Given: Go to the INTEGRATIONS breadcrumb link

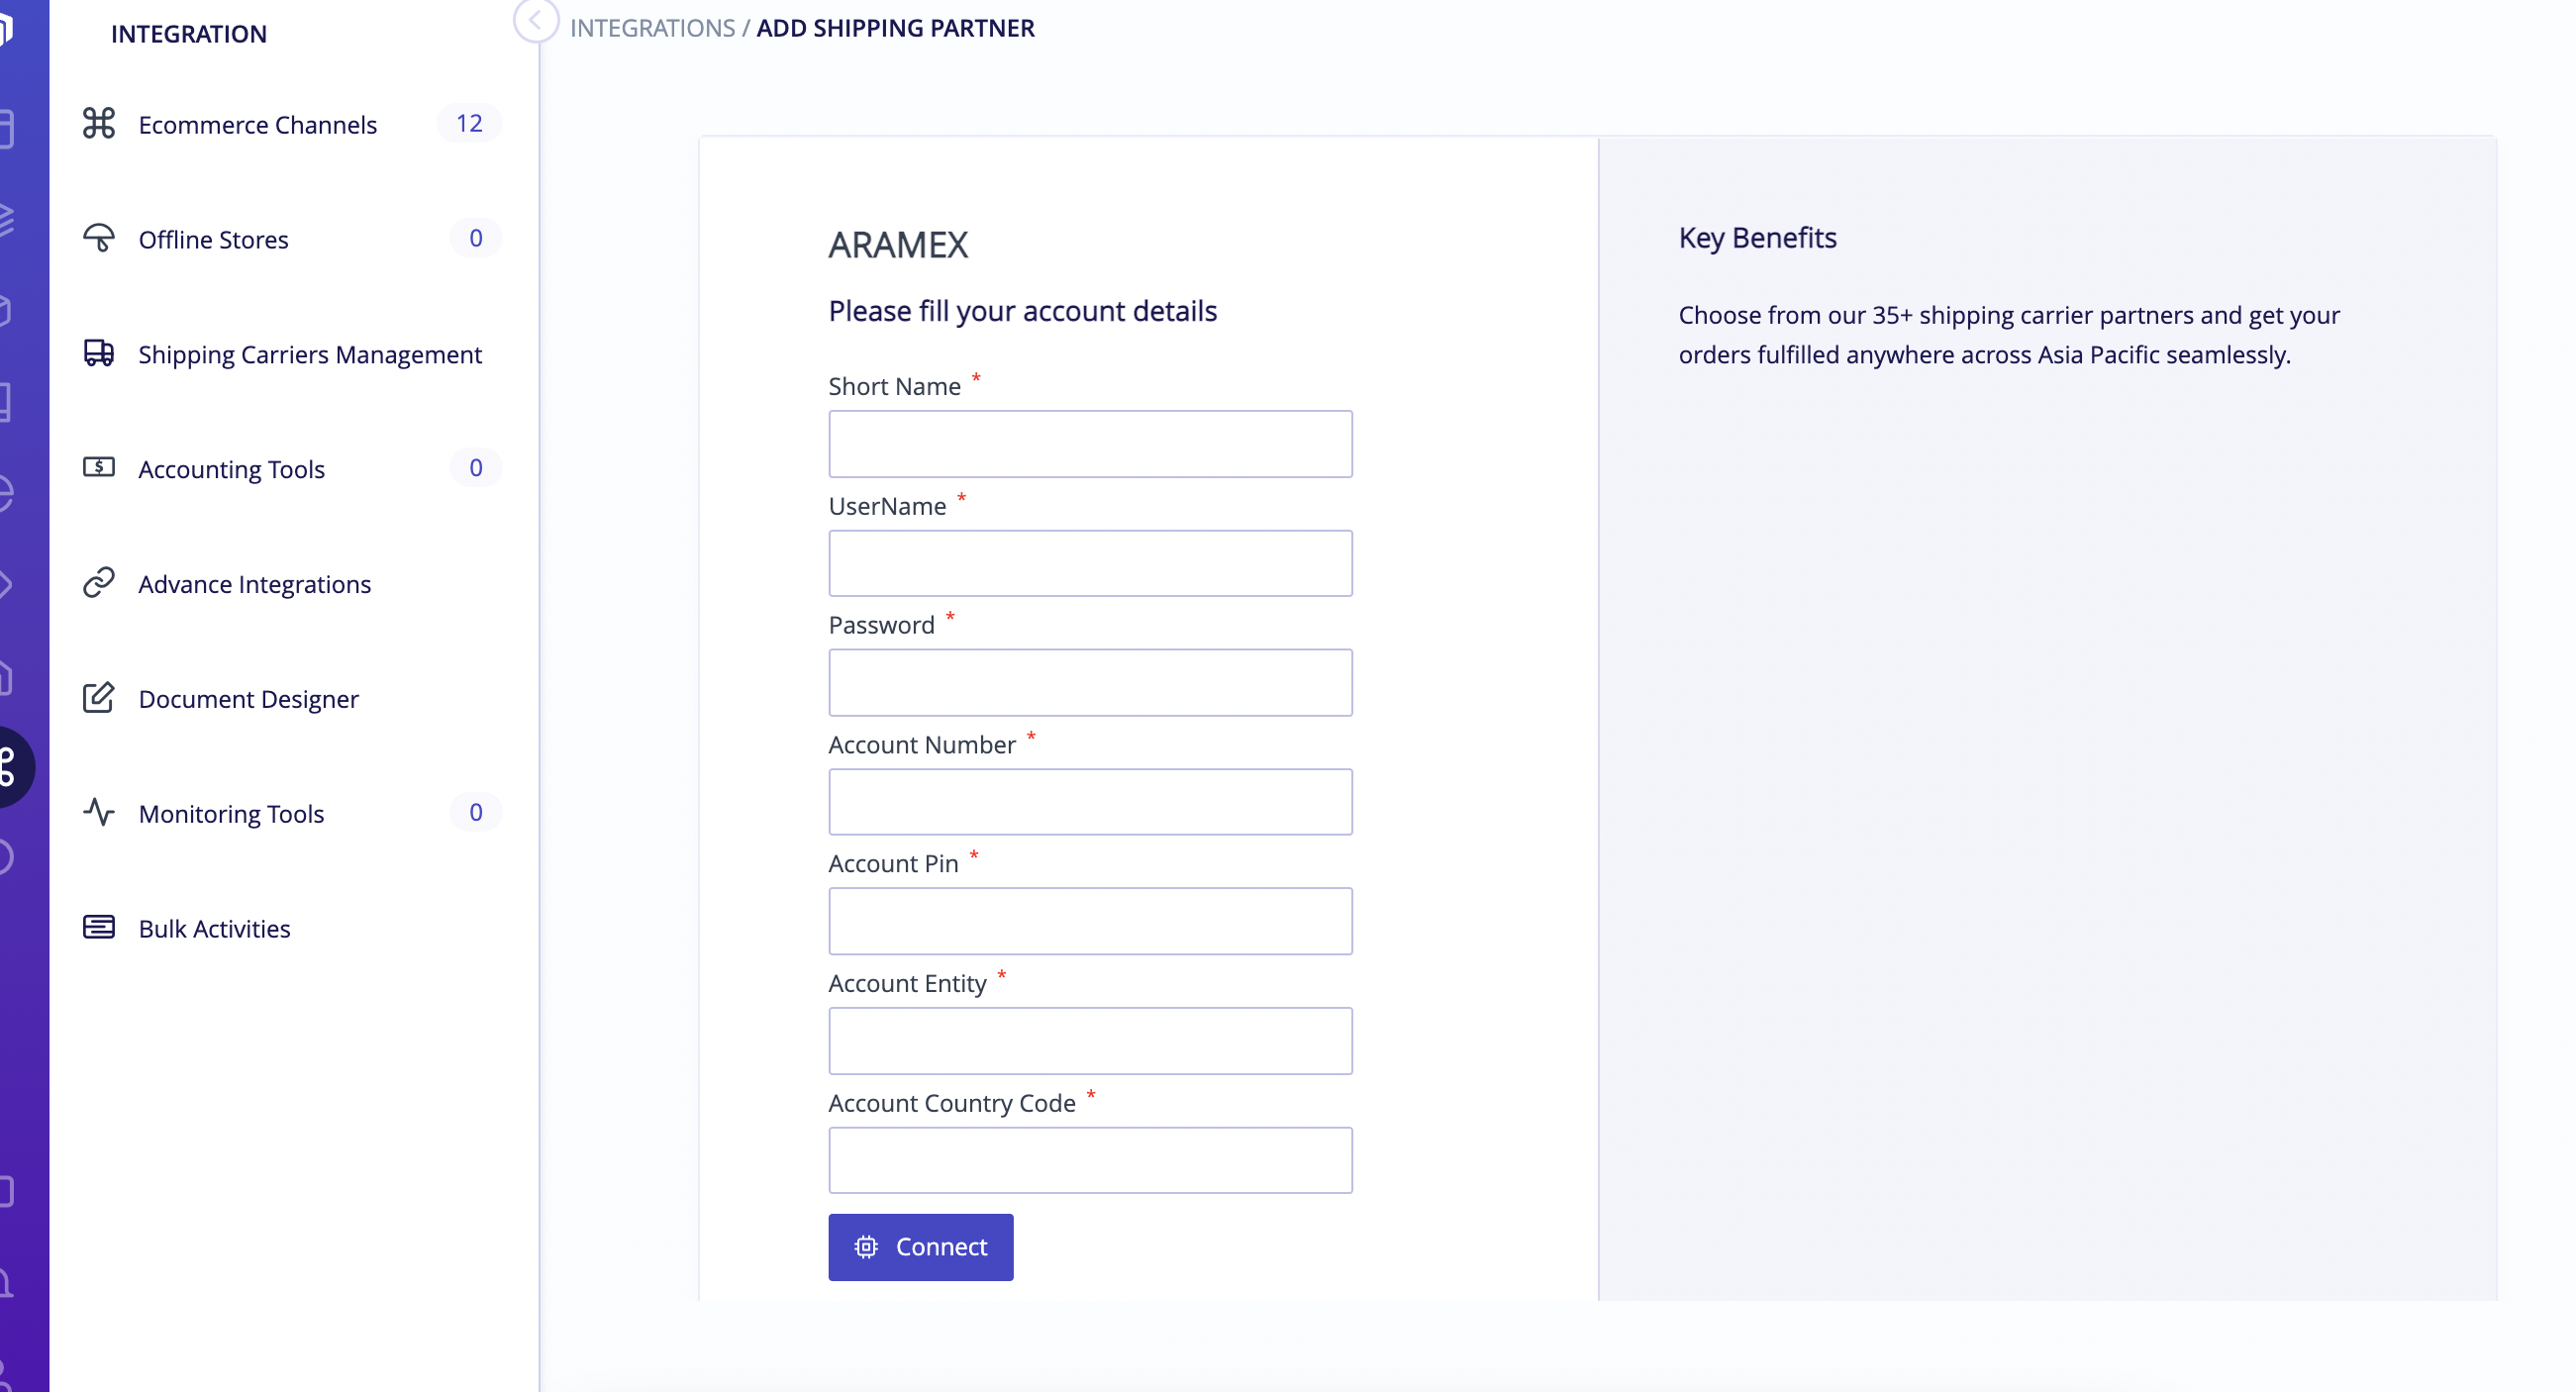Looking at the screenshot, I should pos(652,28).
